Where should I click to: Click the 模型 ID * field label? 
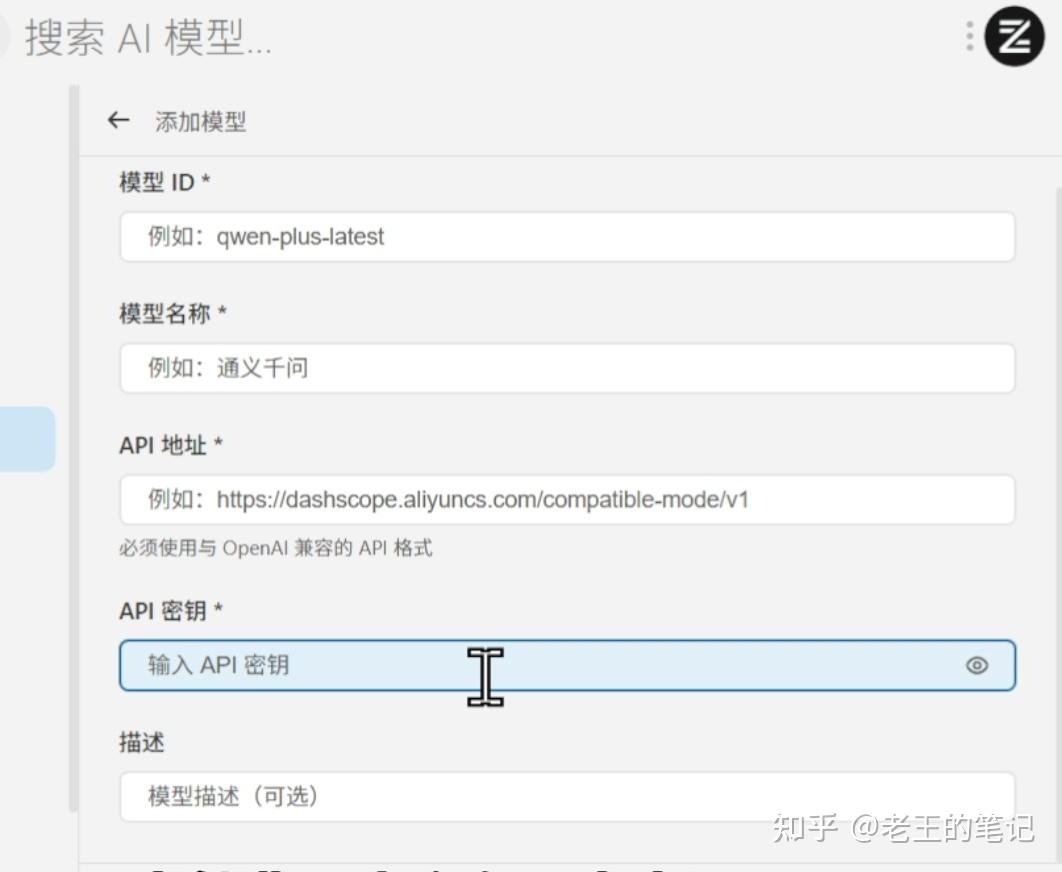coord(165,182)
